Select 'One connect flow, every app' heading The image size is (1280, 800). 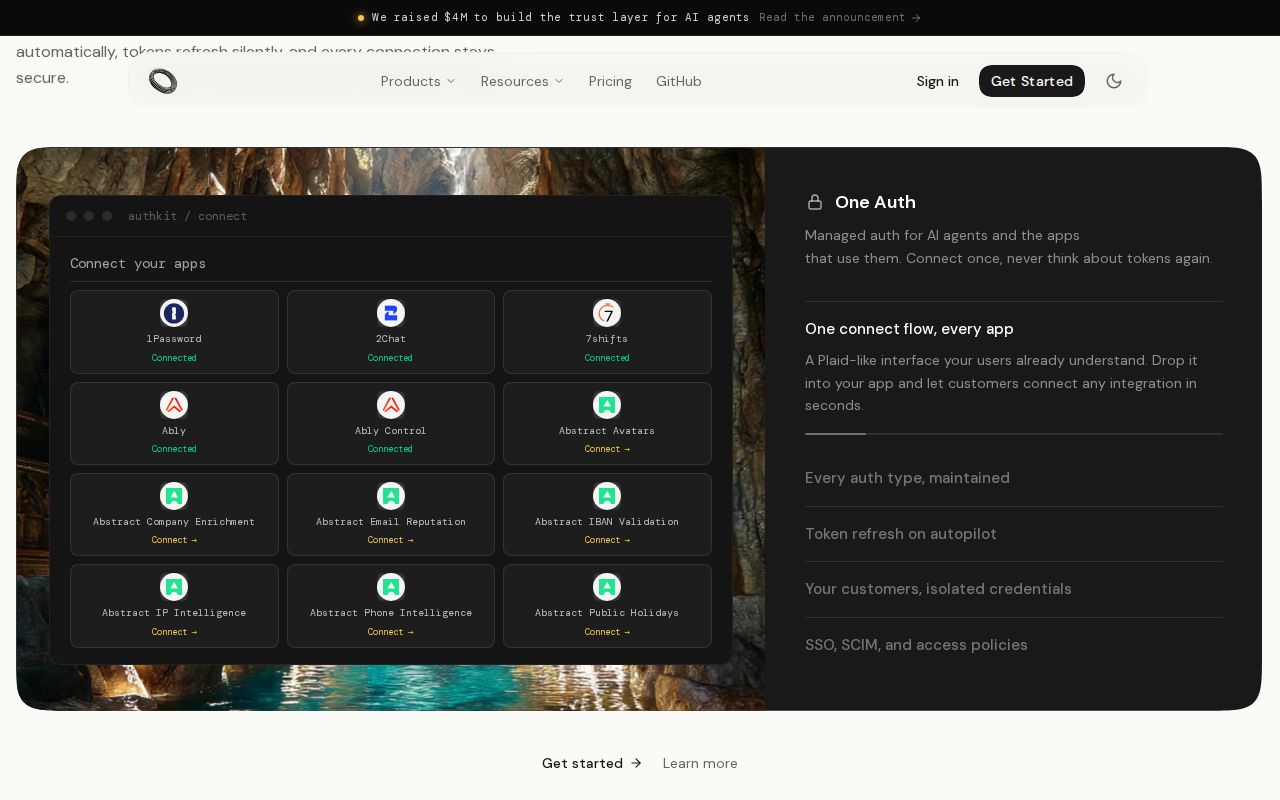(909, 329)
